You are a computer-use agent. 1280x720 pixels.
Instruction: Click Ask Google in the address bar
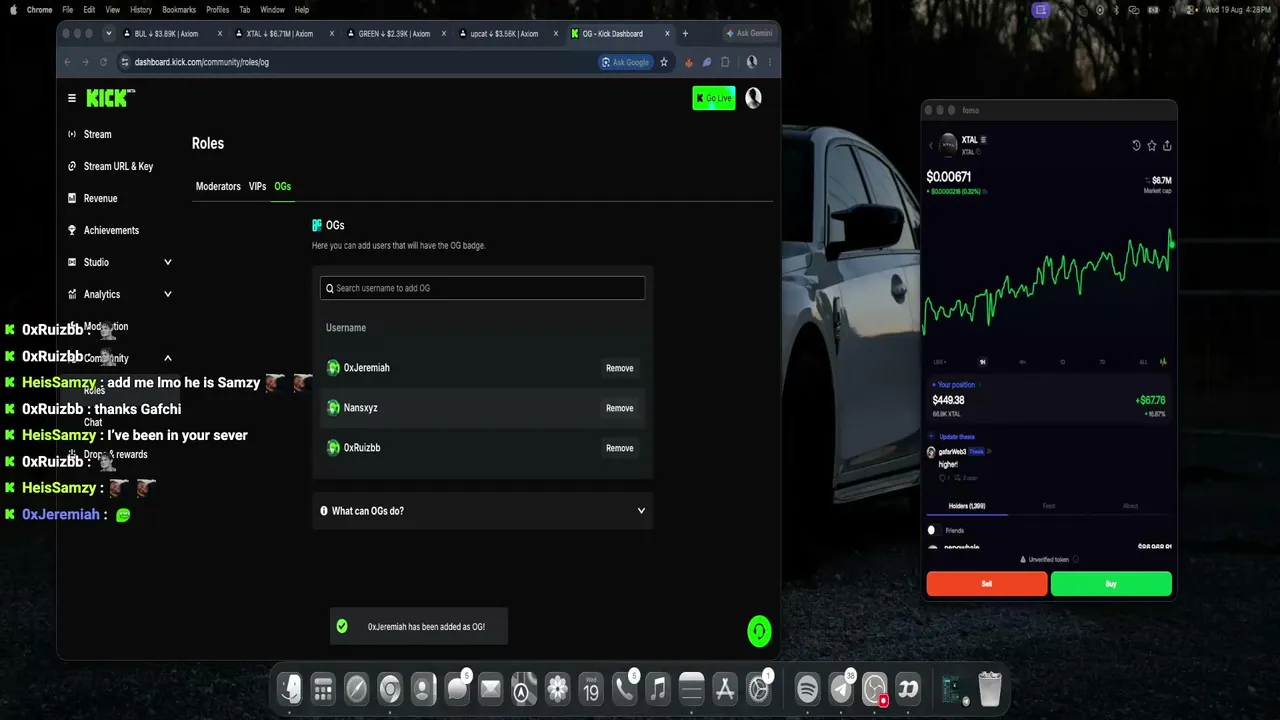625,62
